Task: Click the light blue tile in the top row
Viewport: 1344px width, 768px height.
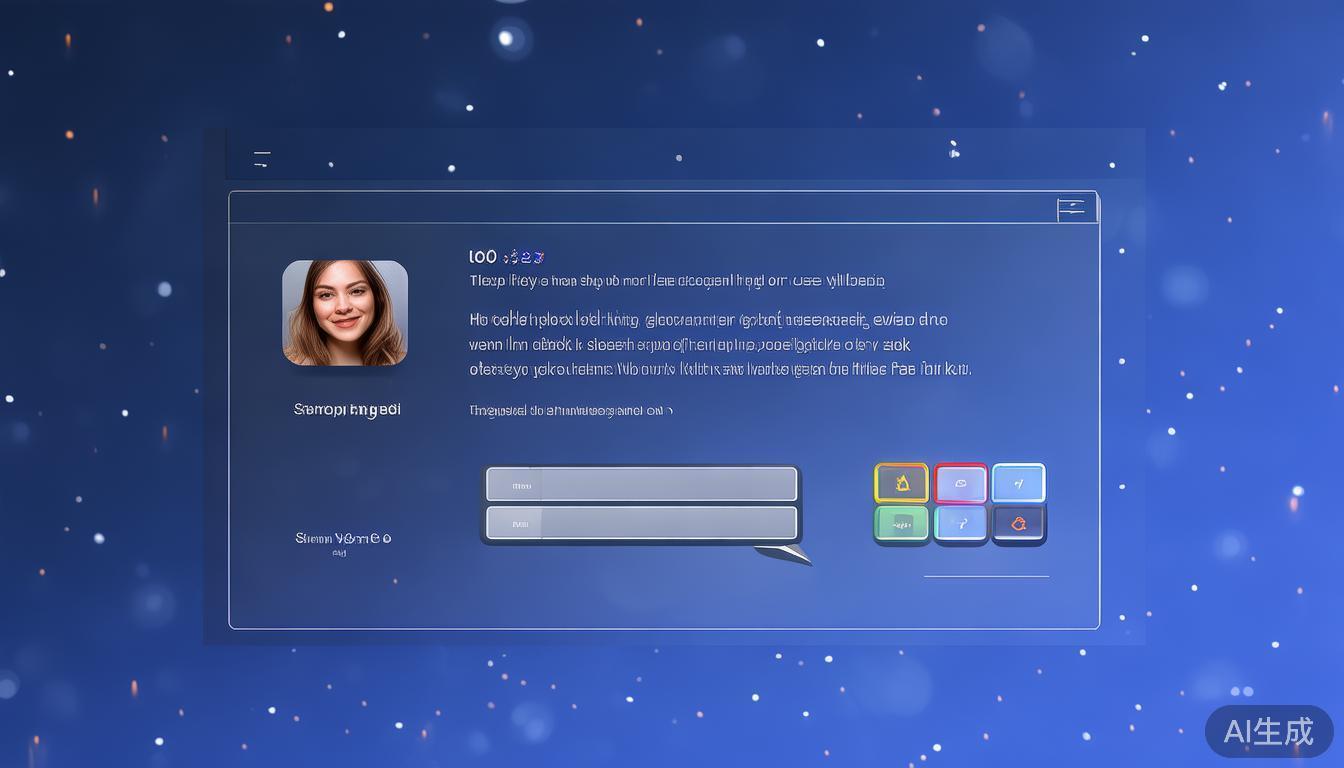Action: [x=1018, y=484]
